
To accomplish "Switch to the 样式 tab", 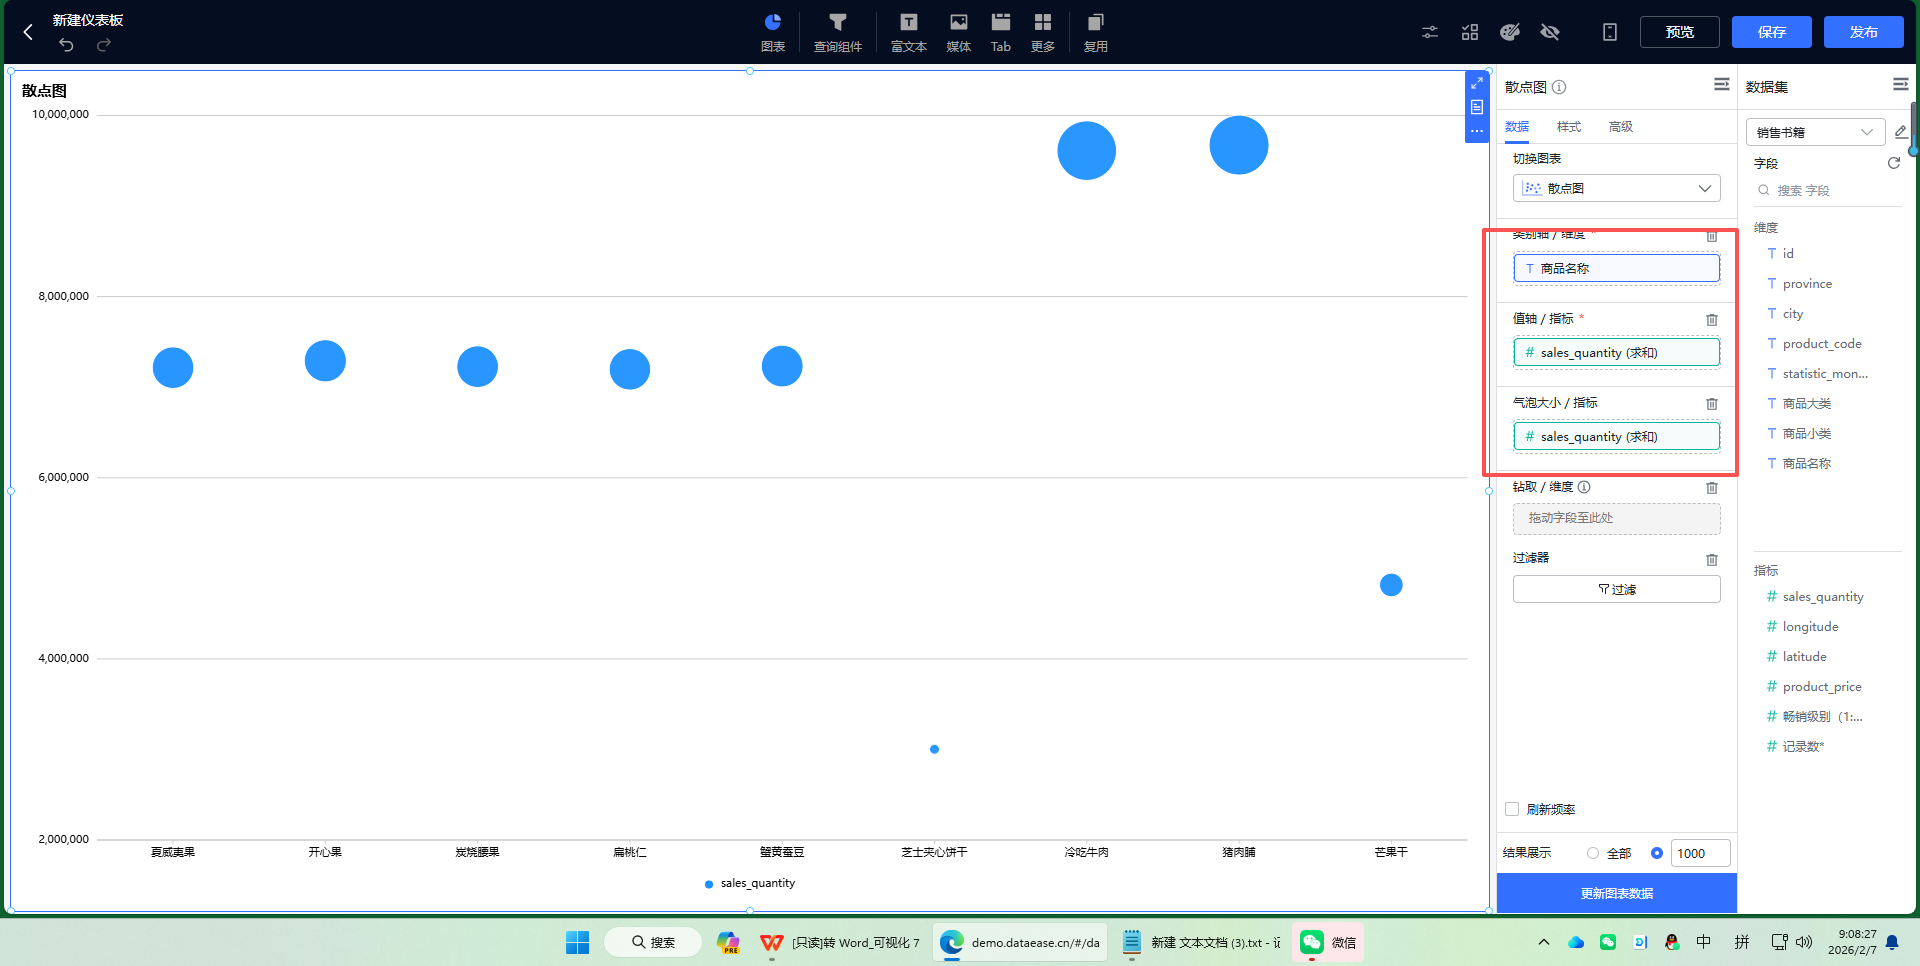I will point(1569,127).
